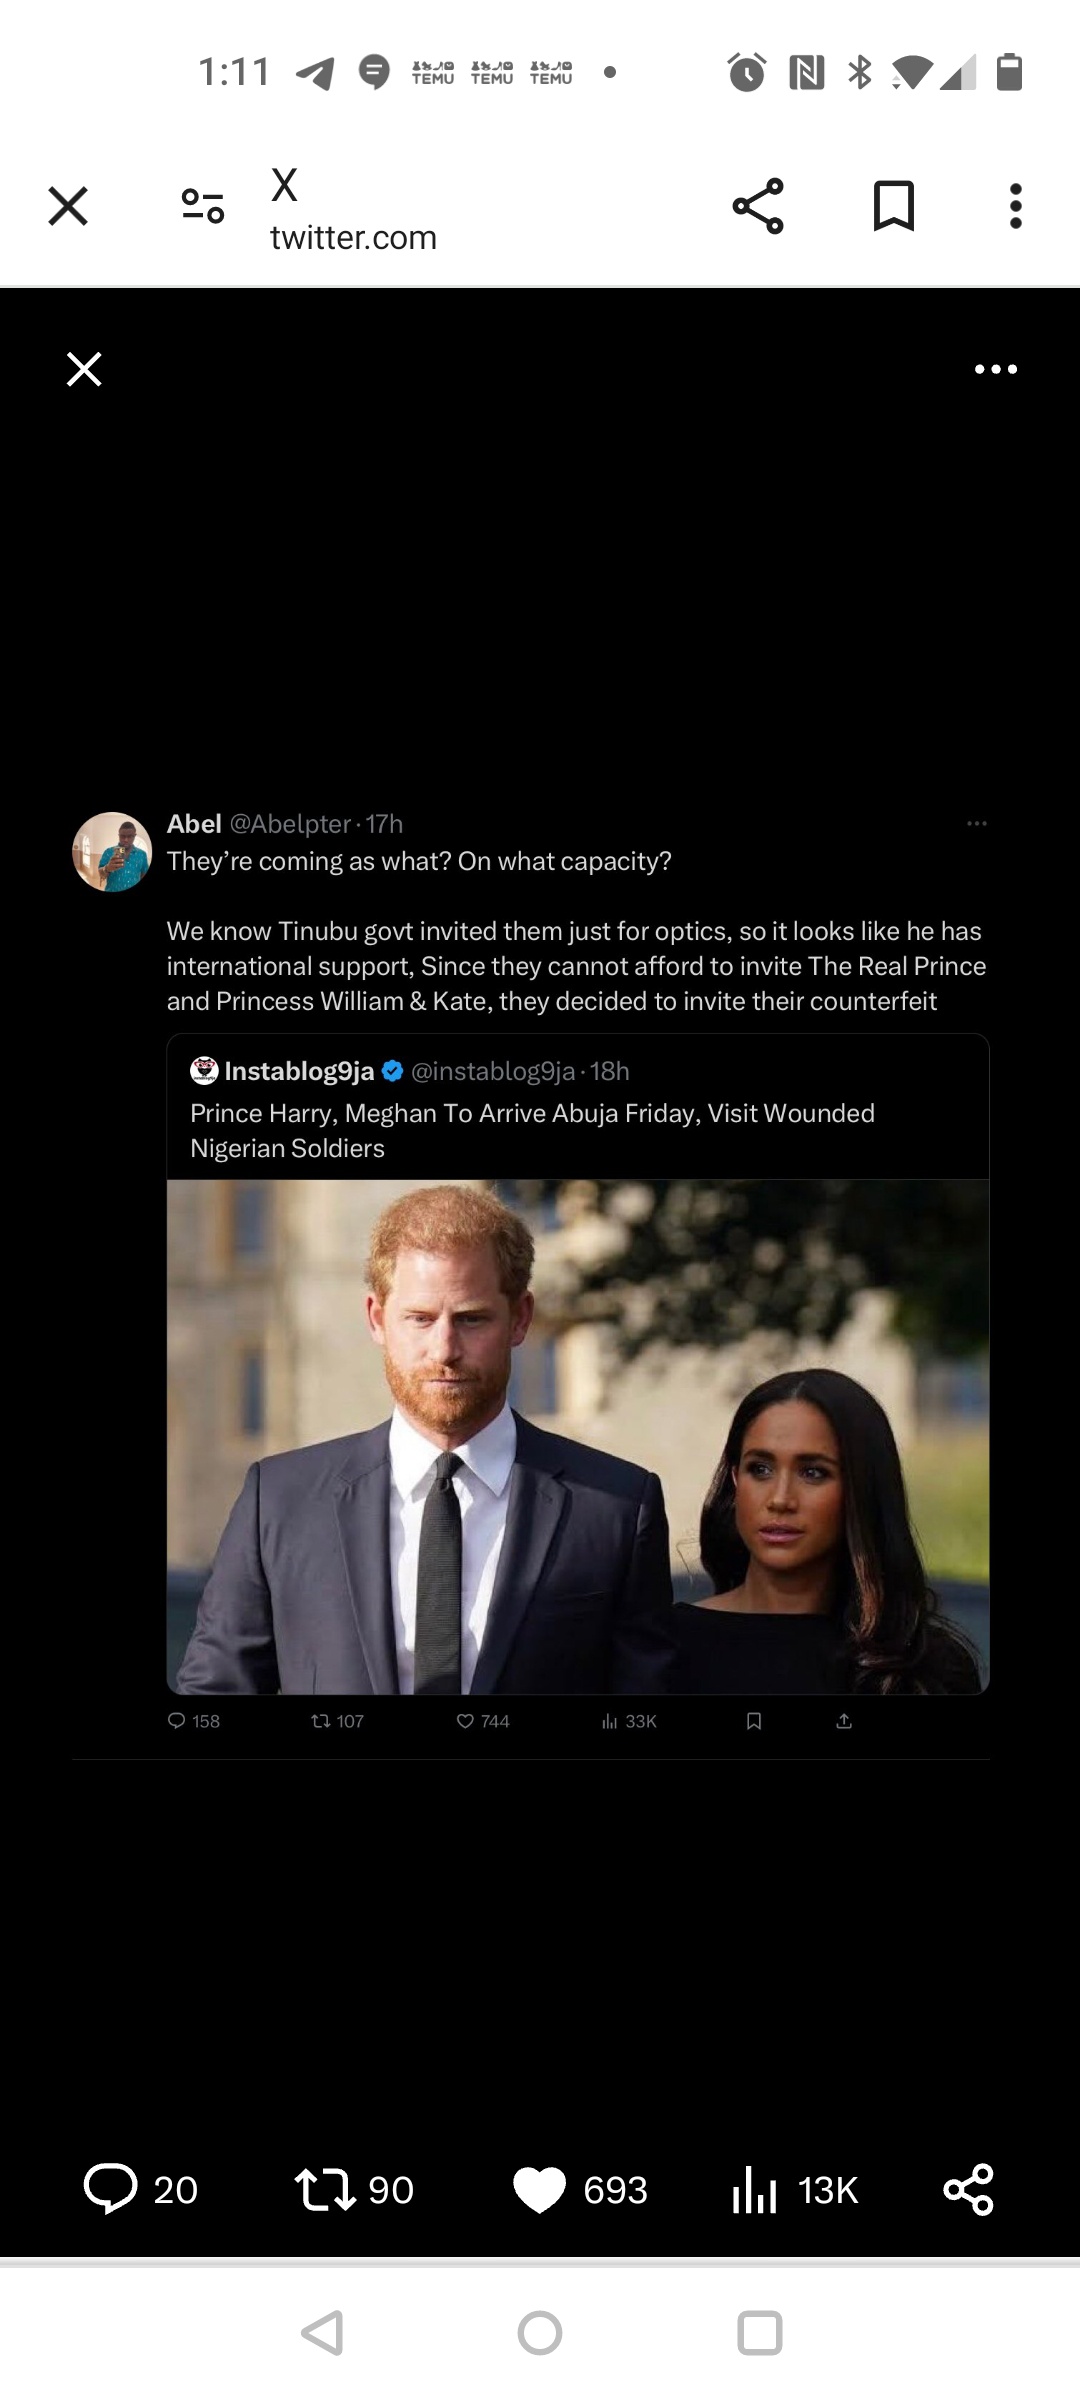Bookmark this page in browser toolbar
This screenshot has width=1080, height=2400.
coord(893,206)
